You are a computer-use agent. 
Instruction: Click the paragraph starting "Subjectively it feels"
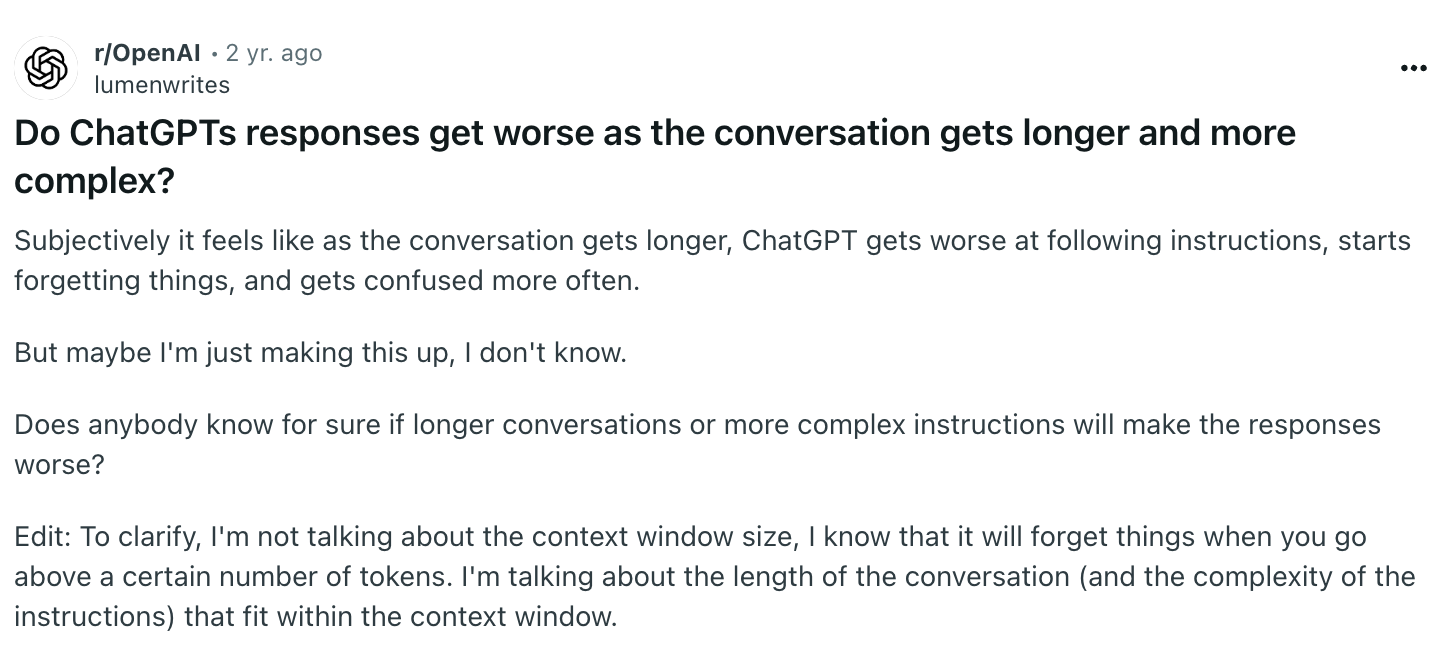point(712,261)
